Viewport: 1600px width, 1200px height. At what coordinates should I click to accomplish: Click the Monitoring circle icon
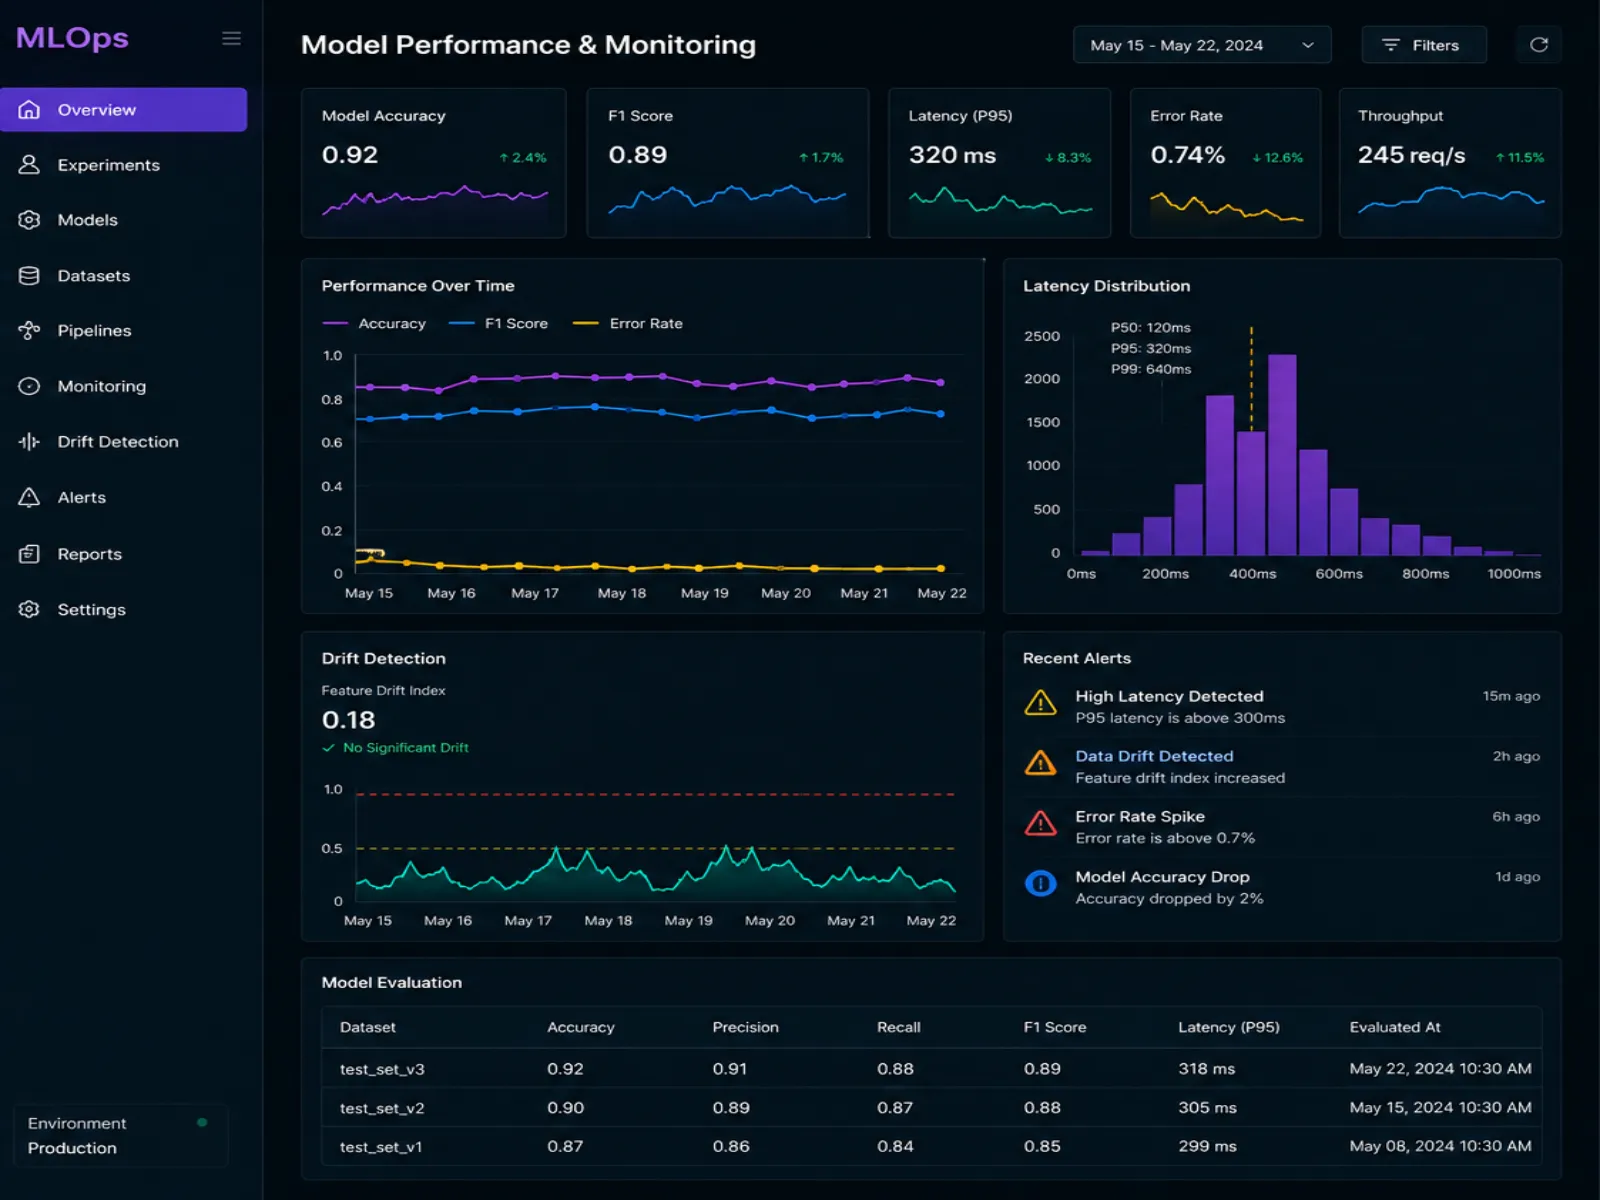click(x=30, y=386)
